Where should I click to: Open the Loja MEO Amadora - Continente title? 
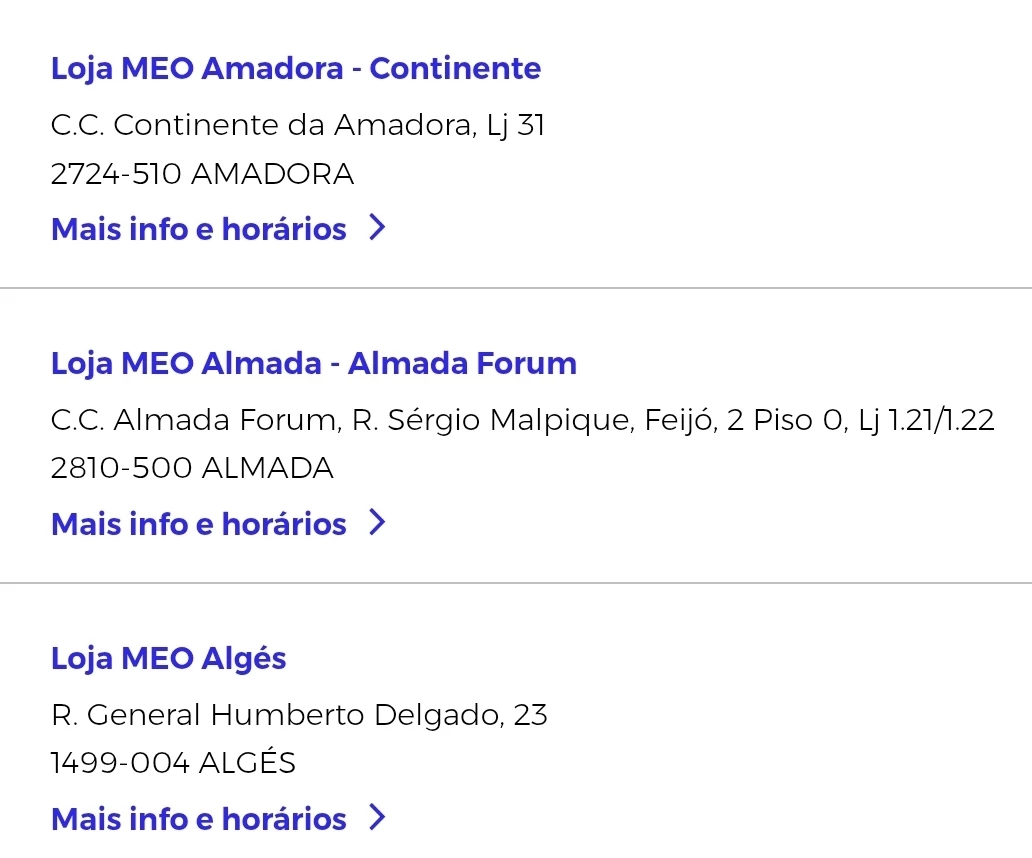click(x=295, y=69)
